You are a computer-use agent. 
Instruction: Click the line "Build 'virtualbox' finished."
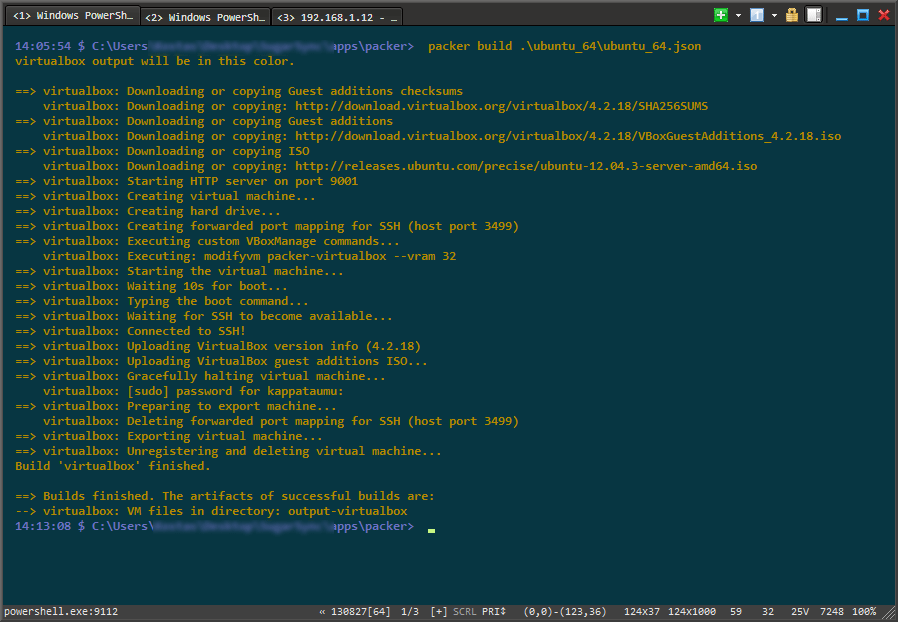pyautogui.click(x=113, y=466)
